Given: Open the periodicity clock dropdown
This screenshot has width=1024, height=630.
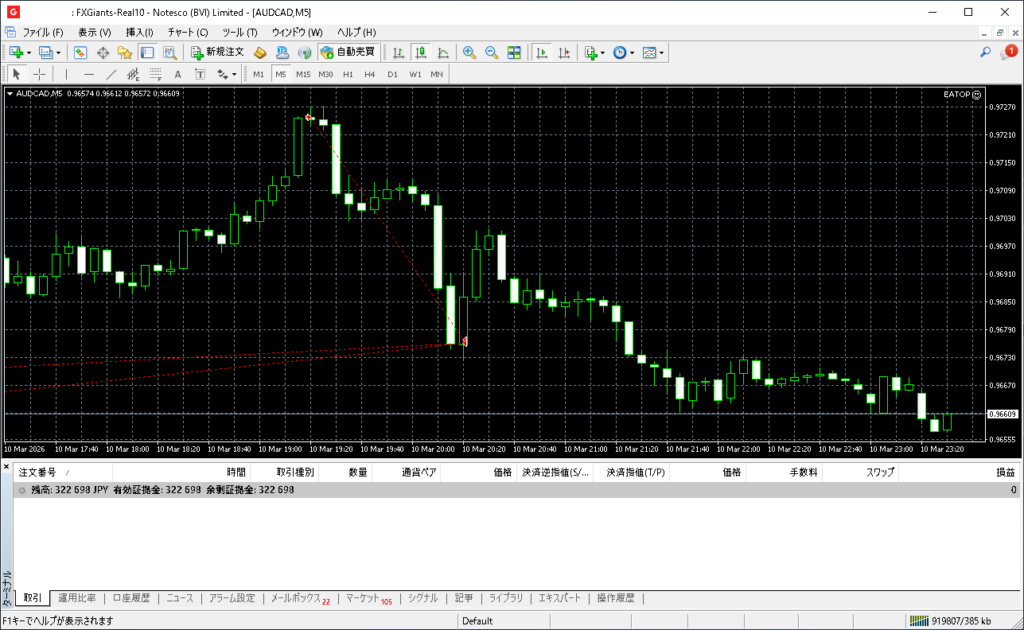Looking at the screenshot, I should [x=632, y=52].
